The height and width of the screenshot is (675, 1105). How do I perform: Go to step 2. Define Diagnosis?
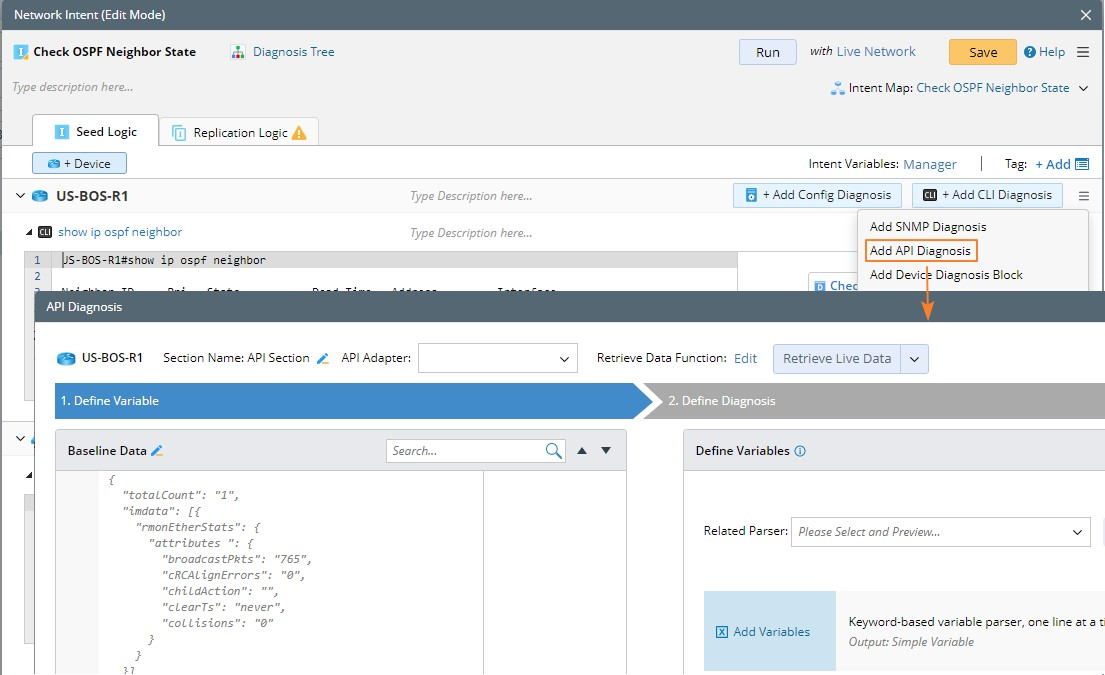tap(874, 401)
